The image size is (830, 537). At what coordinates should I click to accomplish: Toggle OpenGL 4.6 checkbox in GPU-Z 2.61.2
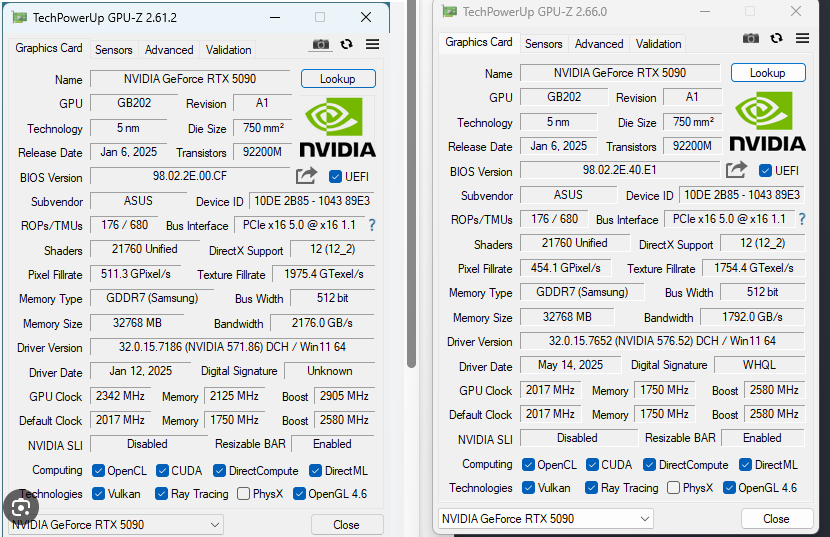coord(299,494)
